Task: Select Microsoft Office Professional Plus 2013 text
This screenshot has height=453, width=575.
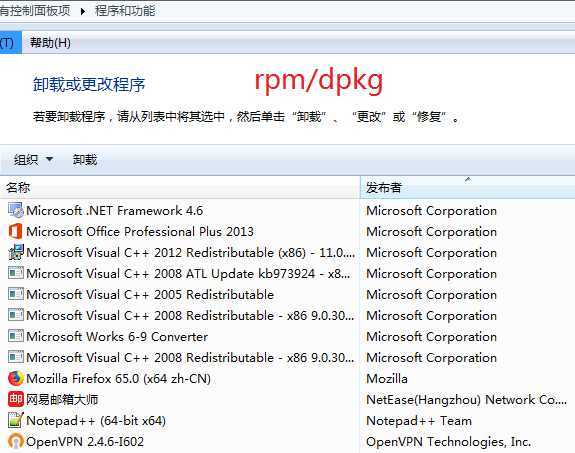Action: (x=140, y=231)
